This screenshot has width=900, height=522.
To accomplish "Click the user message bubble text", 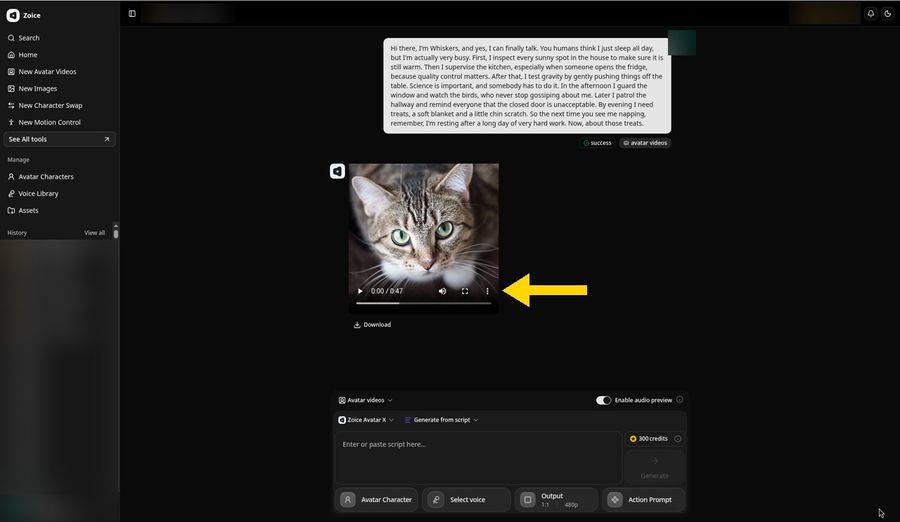I will [x=527, y=86].
